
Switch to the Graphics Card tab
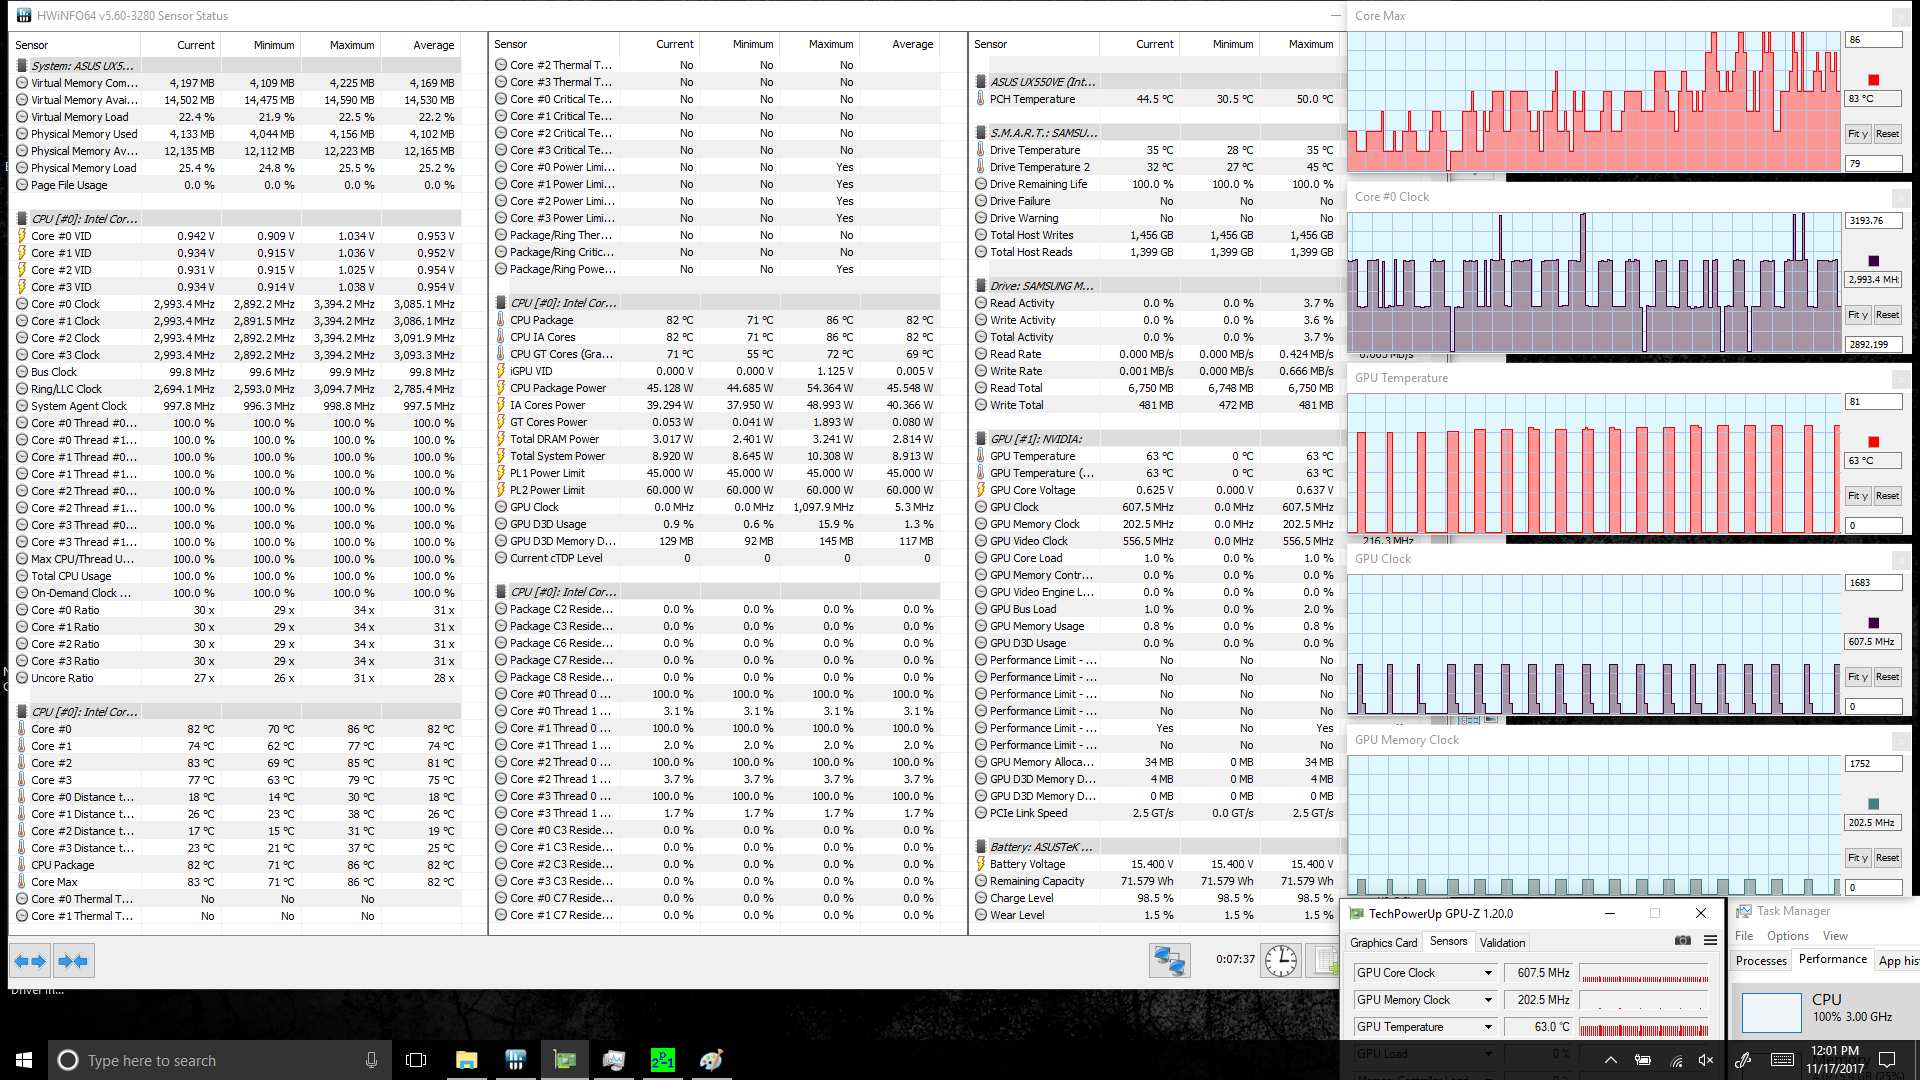click(x=1383, y=943)
